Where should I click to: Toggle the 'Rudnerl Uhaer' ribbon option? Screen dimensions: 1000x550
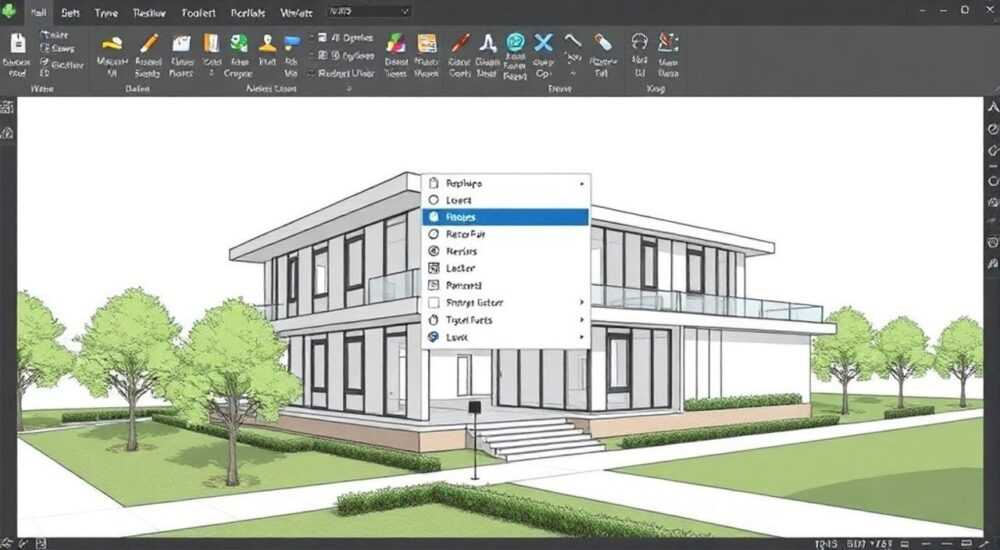pyautogui.click(x=340, y=73)
